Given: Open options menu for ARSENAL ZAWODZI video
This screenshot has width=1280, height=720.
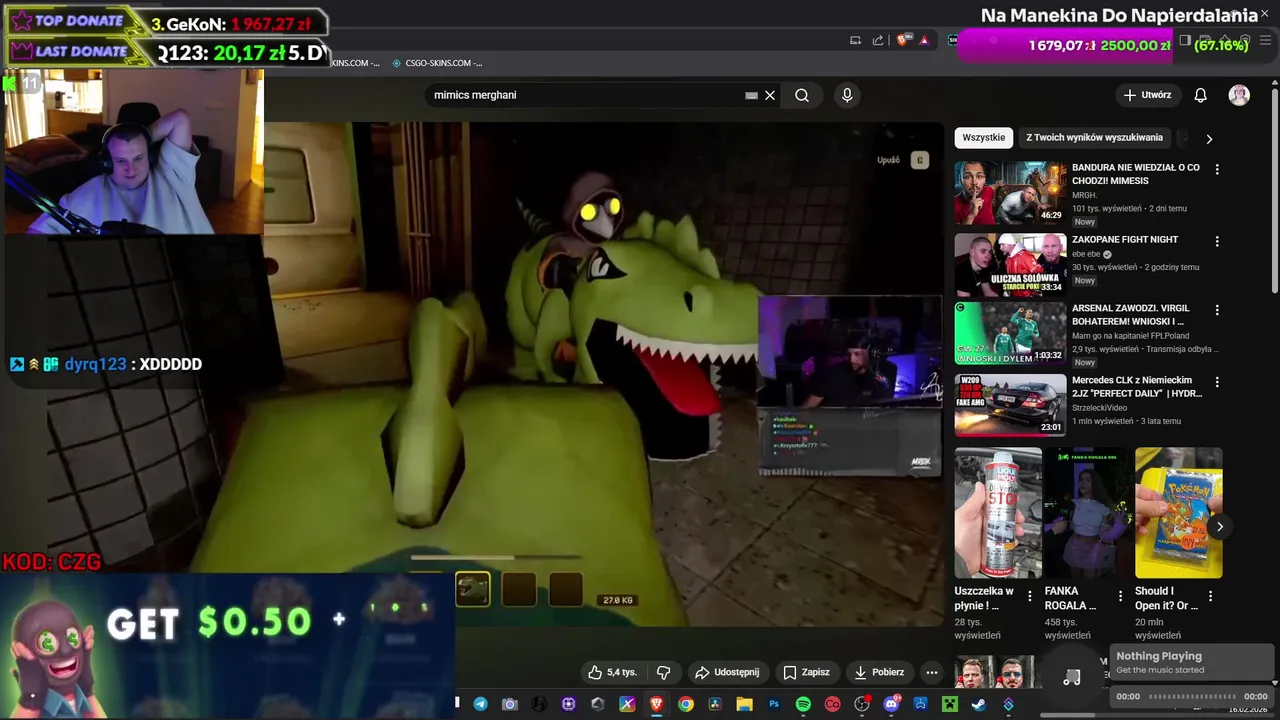Looking at the screenshot, I should (x=1217, y=310).
